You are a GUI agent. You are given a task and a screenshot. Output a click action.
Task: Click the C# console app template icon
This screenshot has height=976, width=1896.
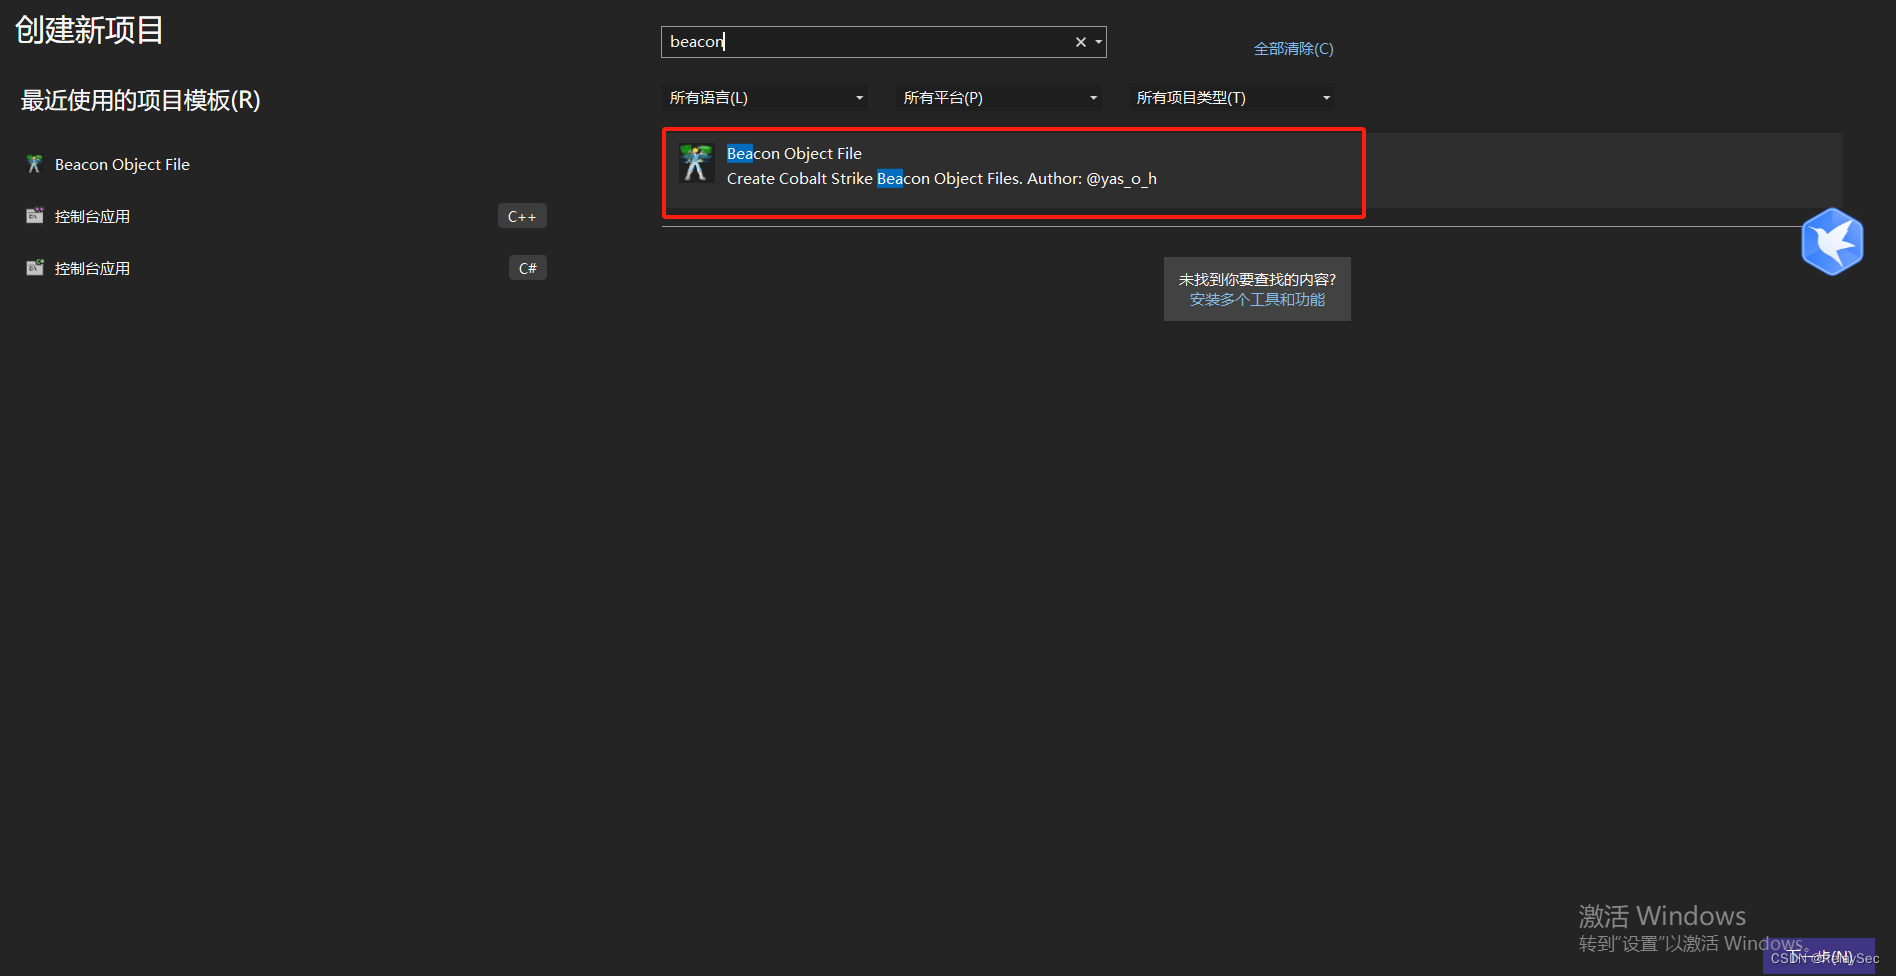tap(34, 267)
